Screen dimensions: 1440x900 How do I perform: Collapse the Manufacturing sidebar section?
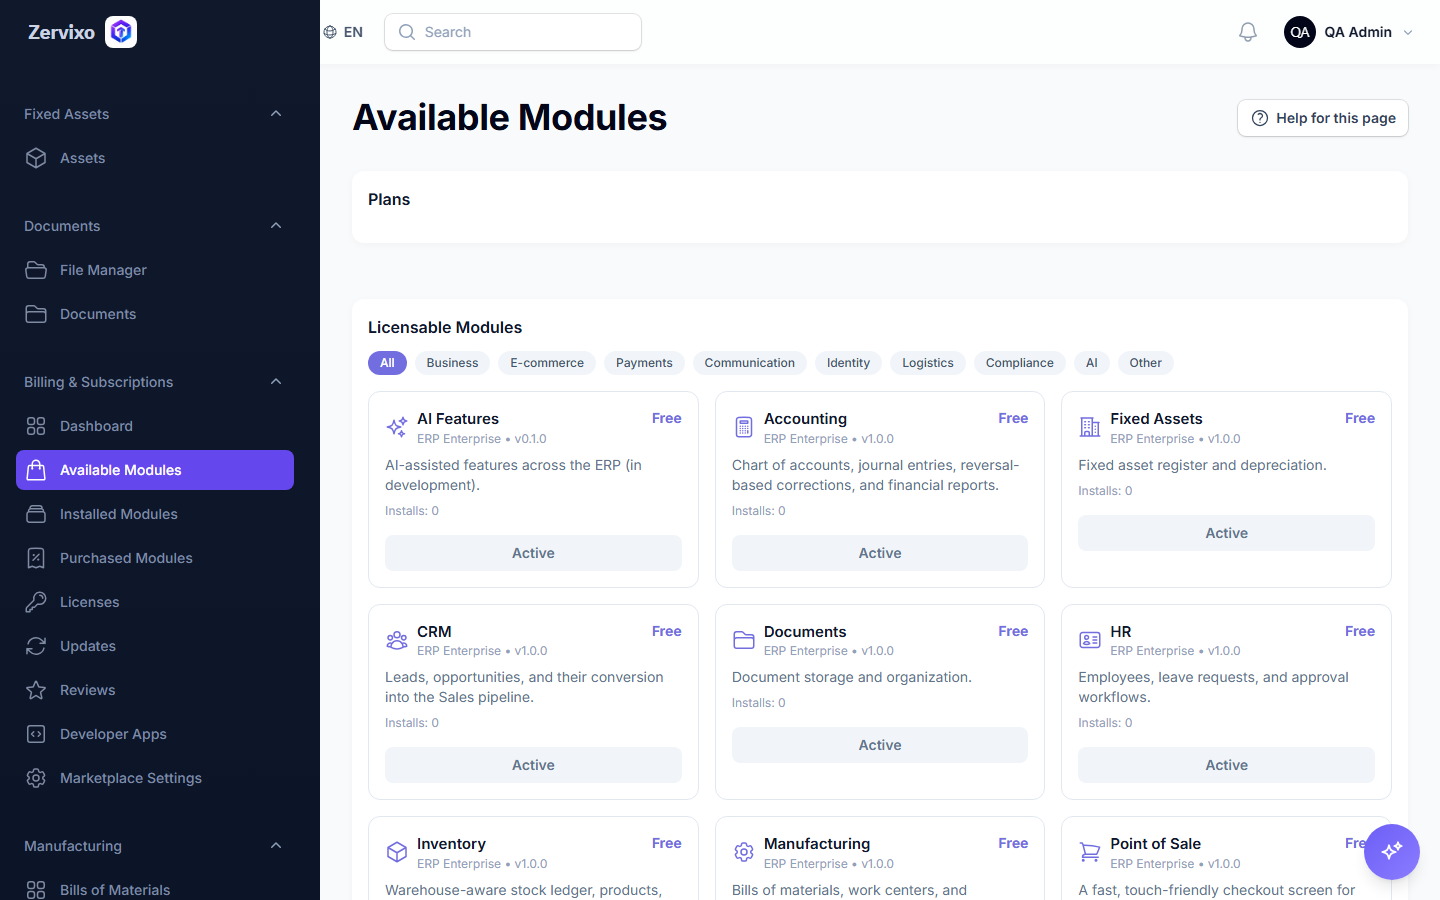(x=276, y=846)
